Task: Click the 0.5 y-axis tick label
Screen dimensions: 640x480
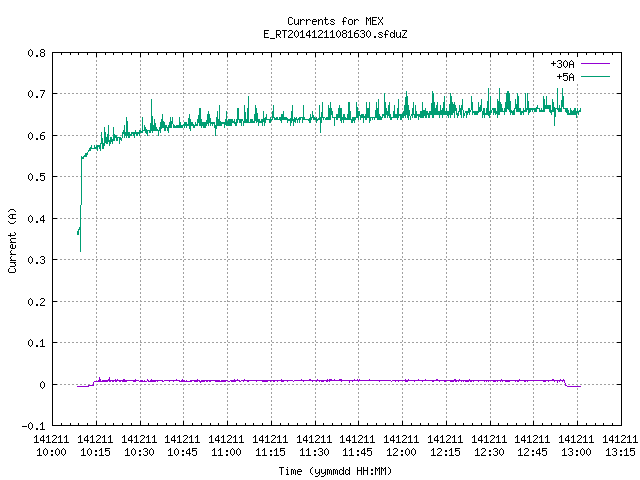Action: coord(36,177)
